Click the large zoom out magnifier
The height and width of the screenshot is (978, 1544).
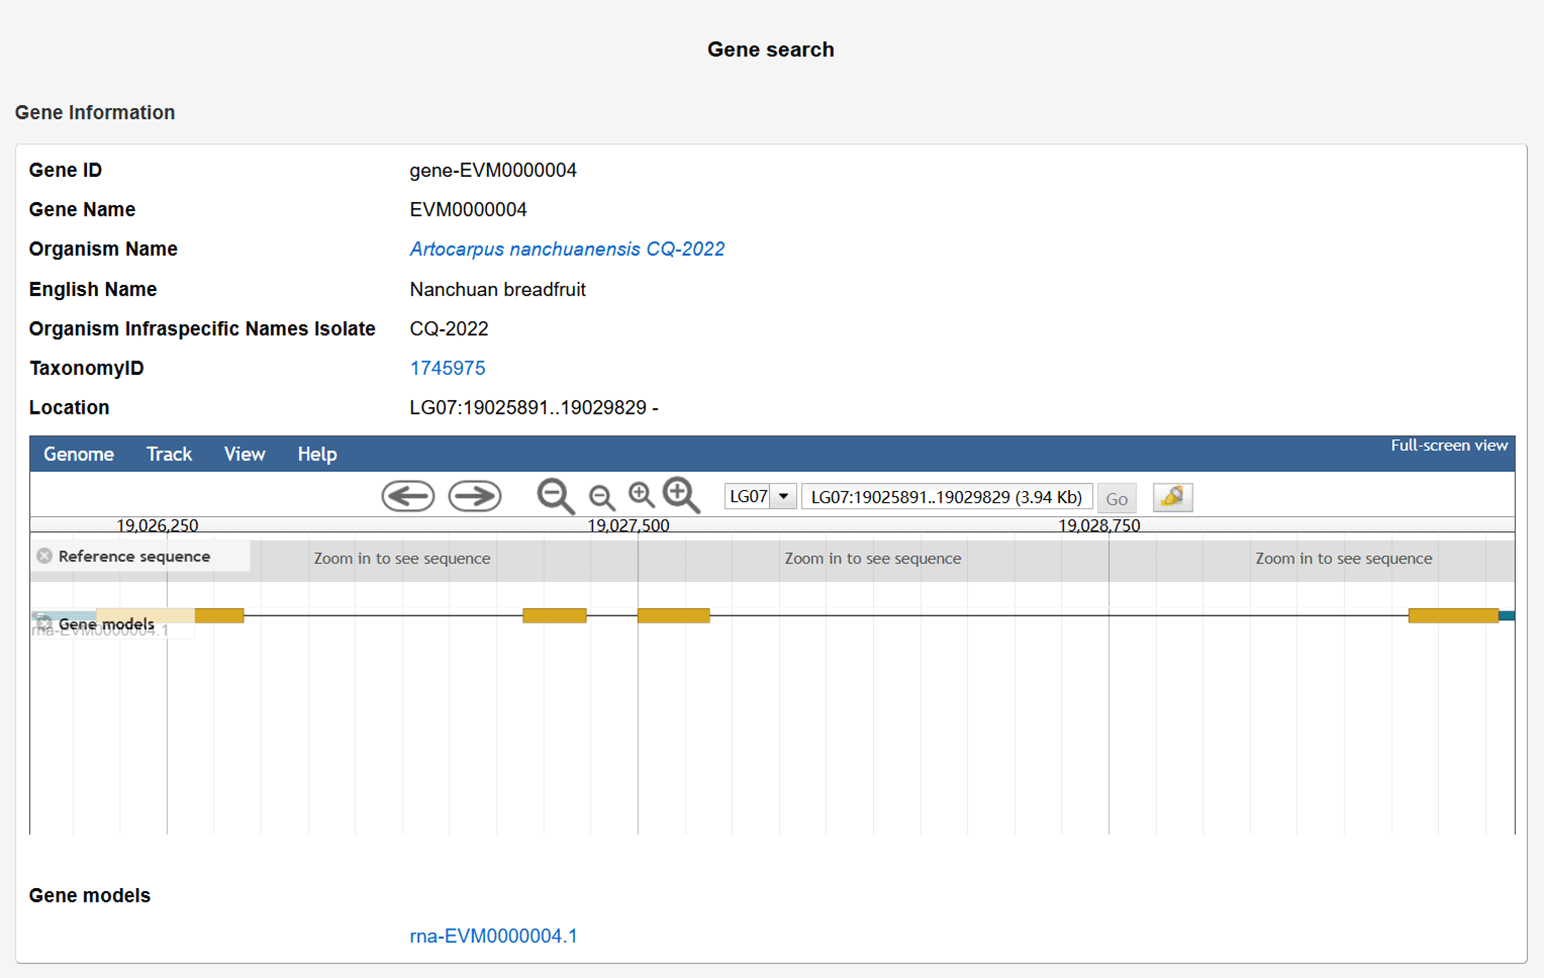click(x=555, y=496)
